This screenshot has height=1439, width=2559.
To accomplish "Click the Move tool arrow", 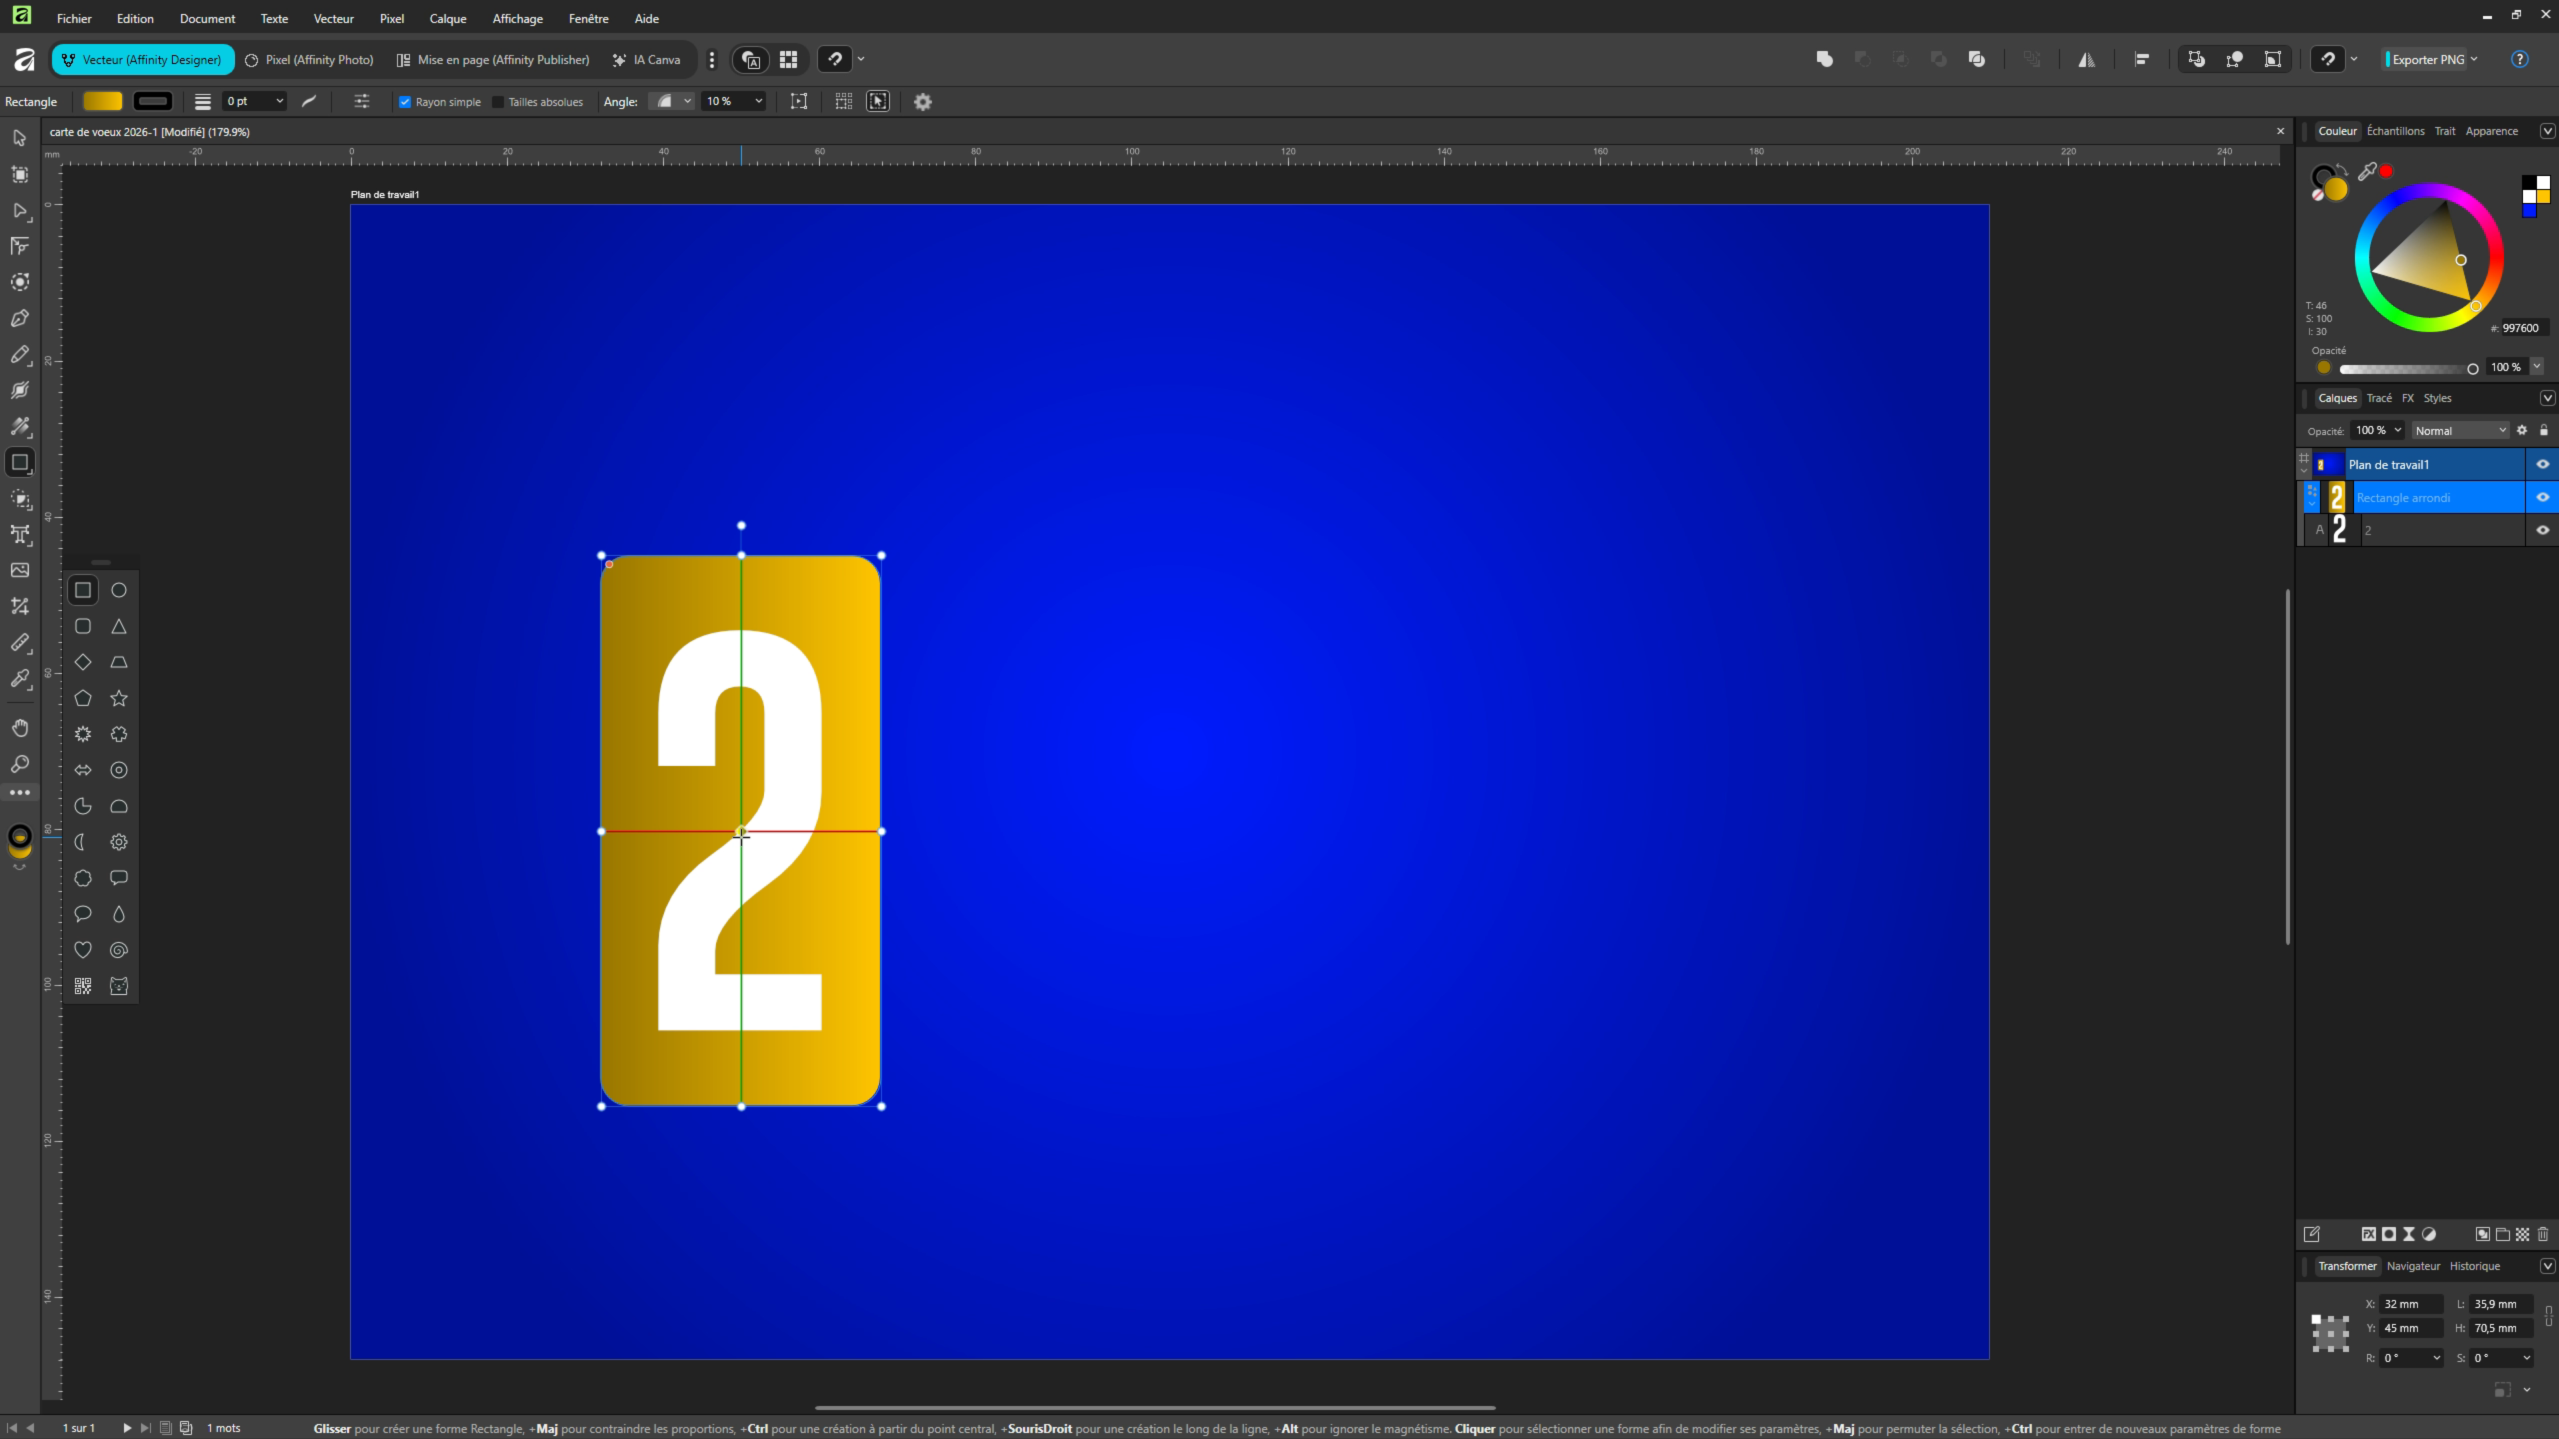I will (x=19, y=138).
